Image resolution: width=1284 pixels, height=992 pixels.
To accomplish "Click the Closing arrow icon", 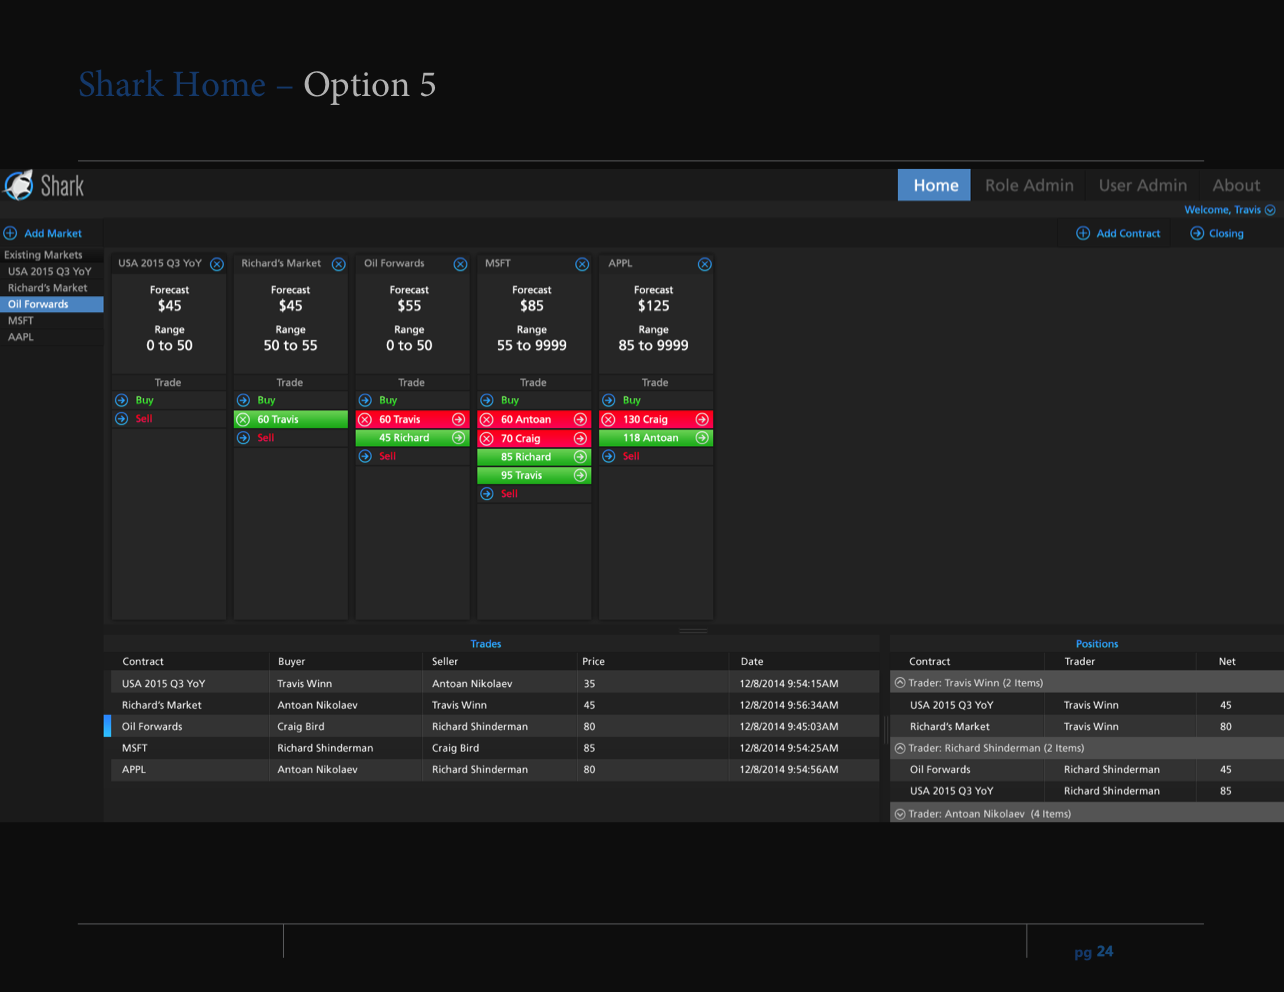I will [x=1197, y=233].
